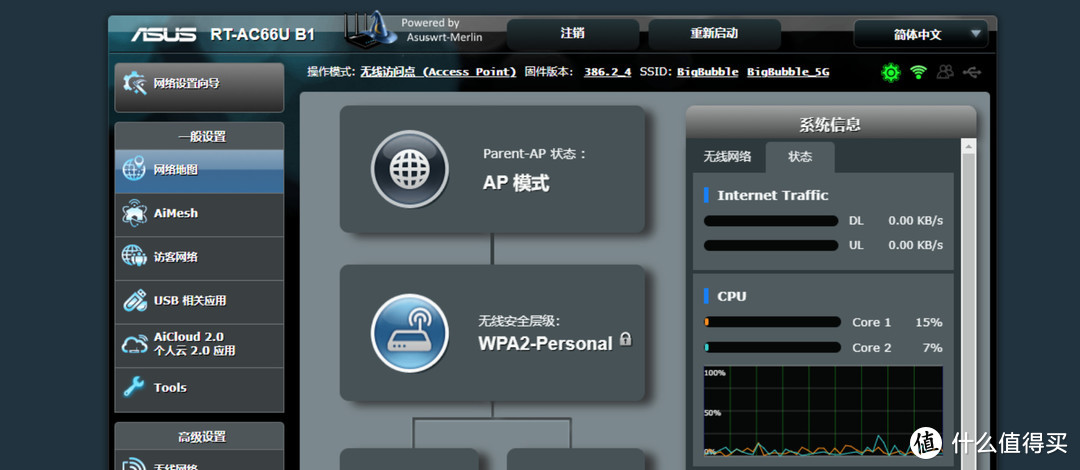This screenshot has width=1080, height=470.
Task: Click the 重新启动 reboot button
Action: (714, 34)
